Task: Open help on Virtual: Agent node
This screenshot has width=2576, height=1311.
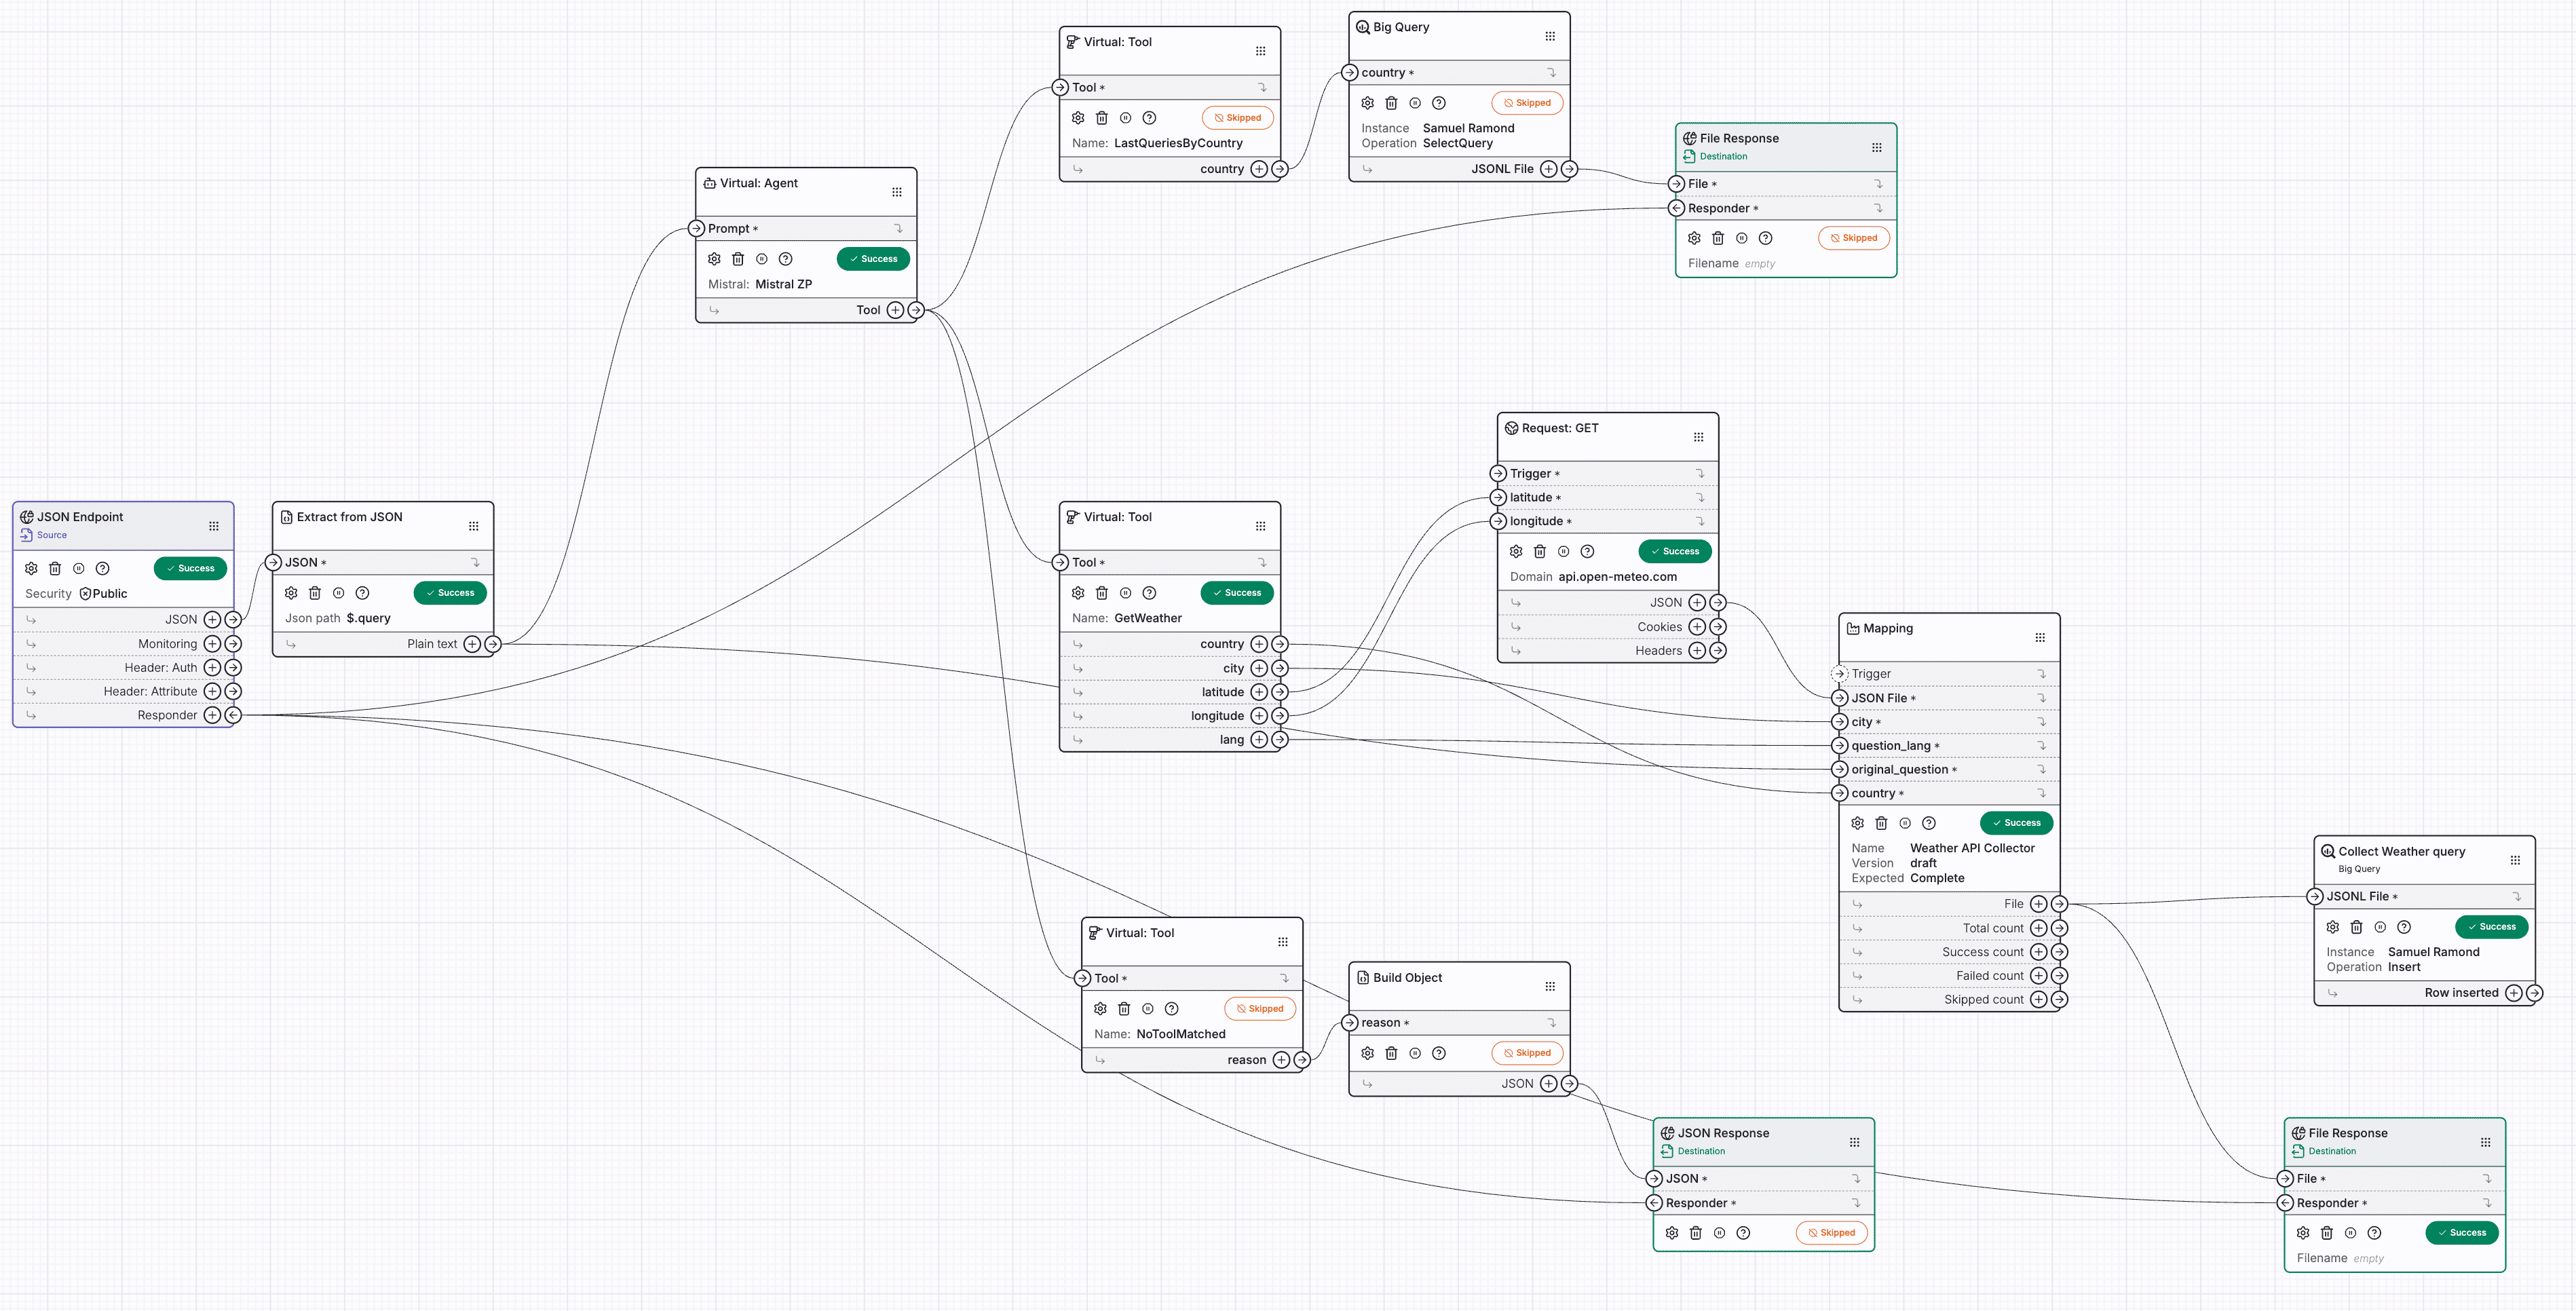Action: click(x=786, y=259)
